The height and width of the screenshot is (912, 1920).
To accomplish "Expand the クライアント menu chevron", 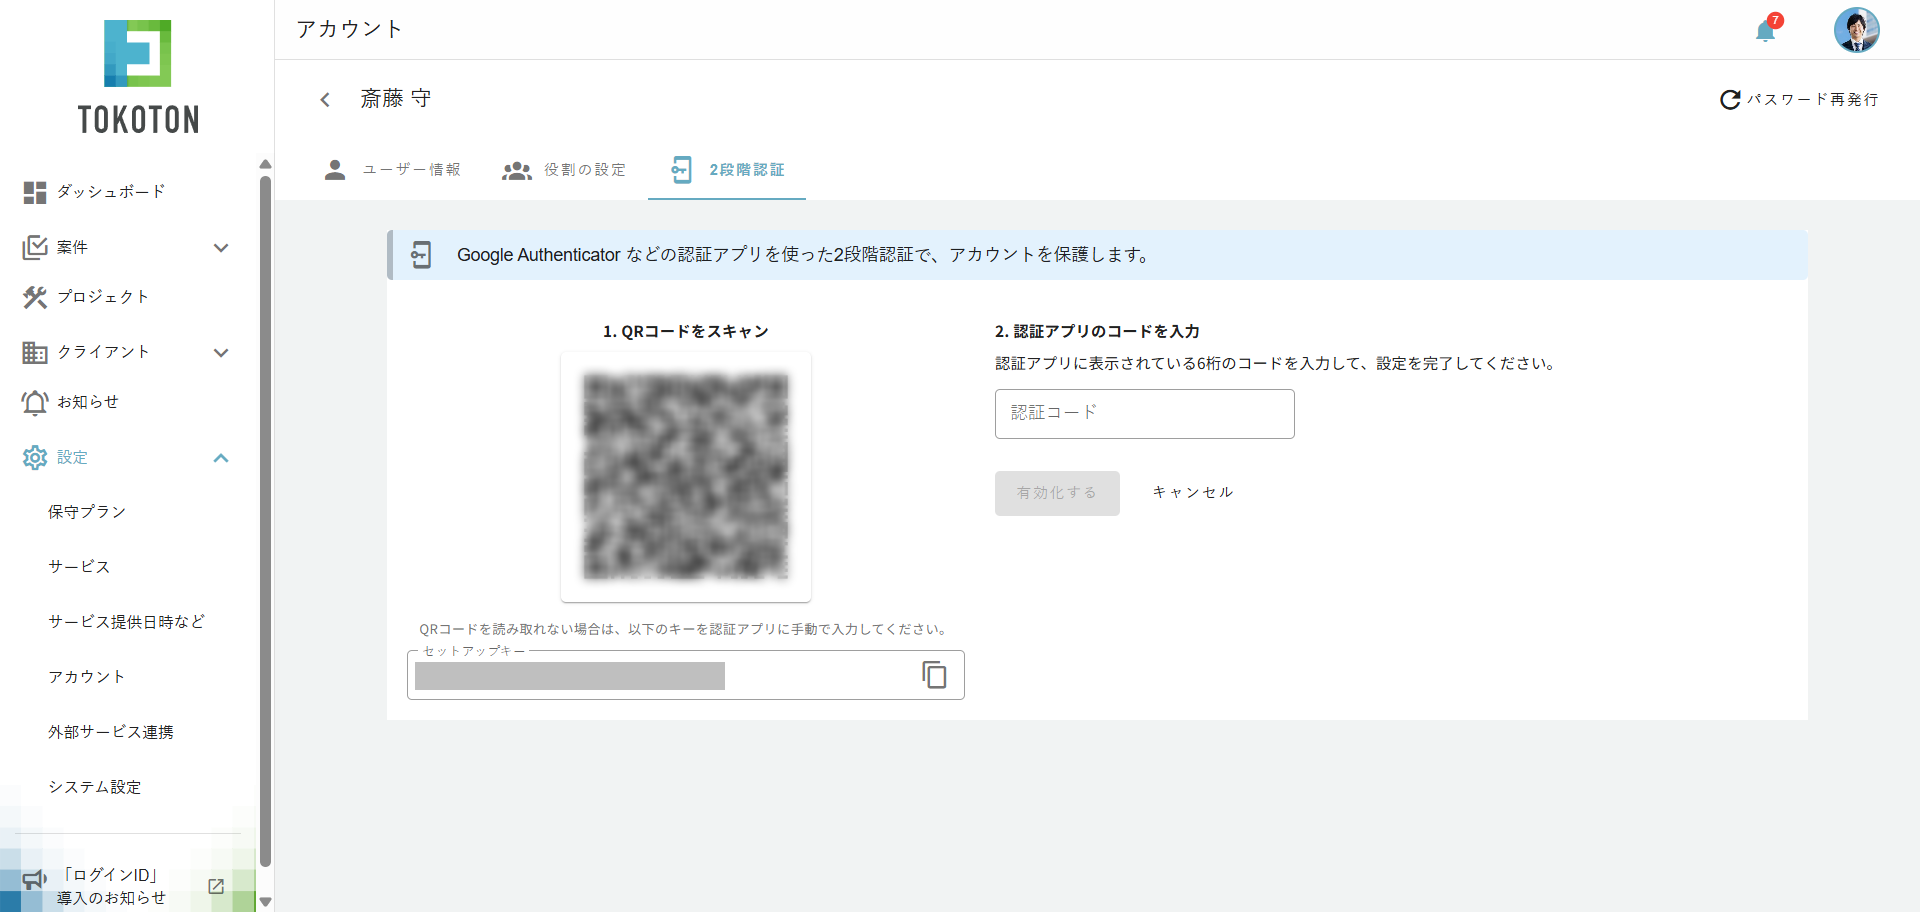I will click(221, 352).
